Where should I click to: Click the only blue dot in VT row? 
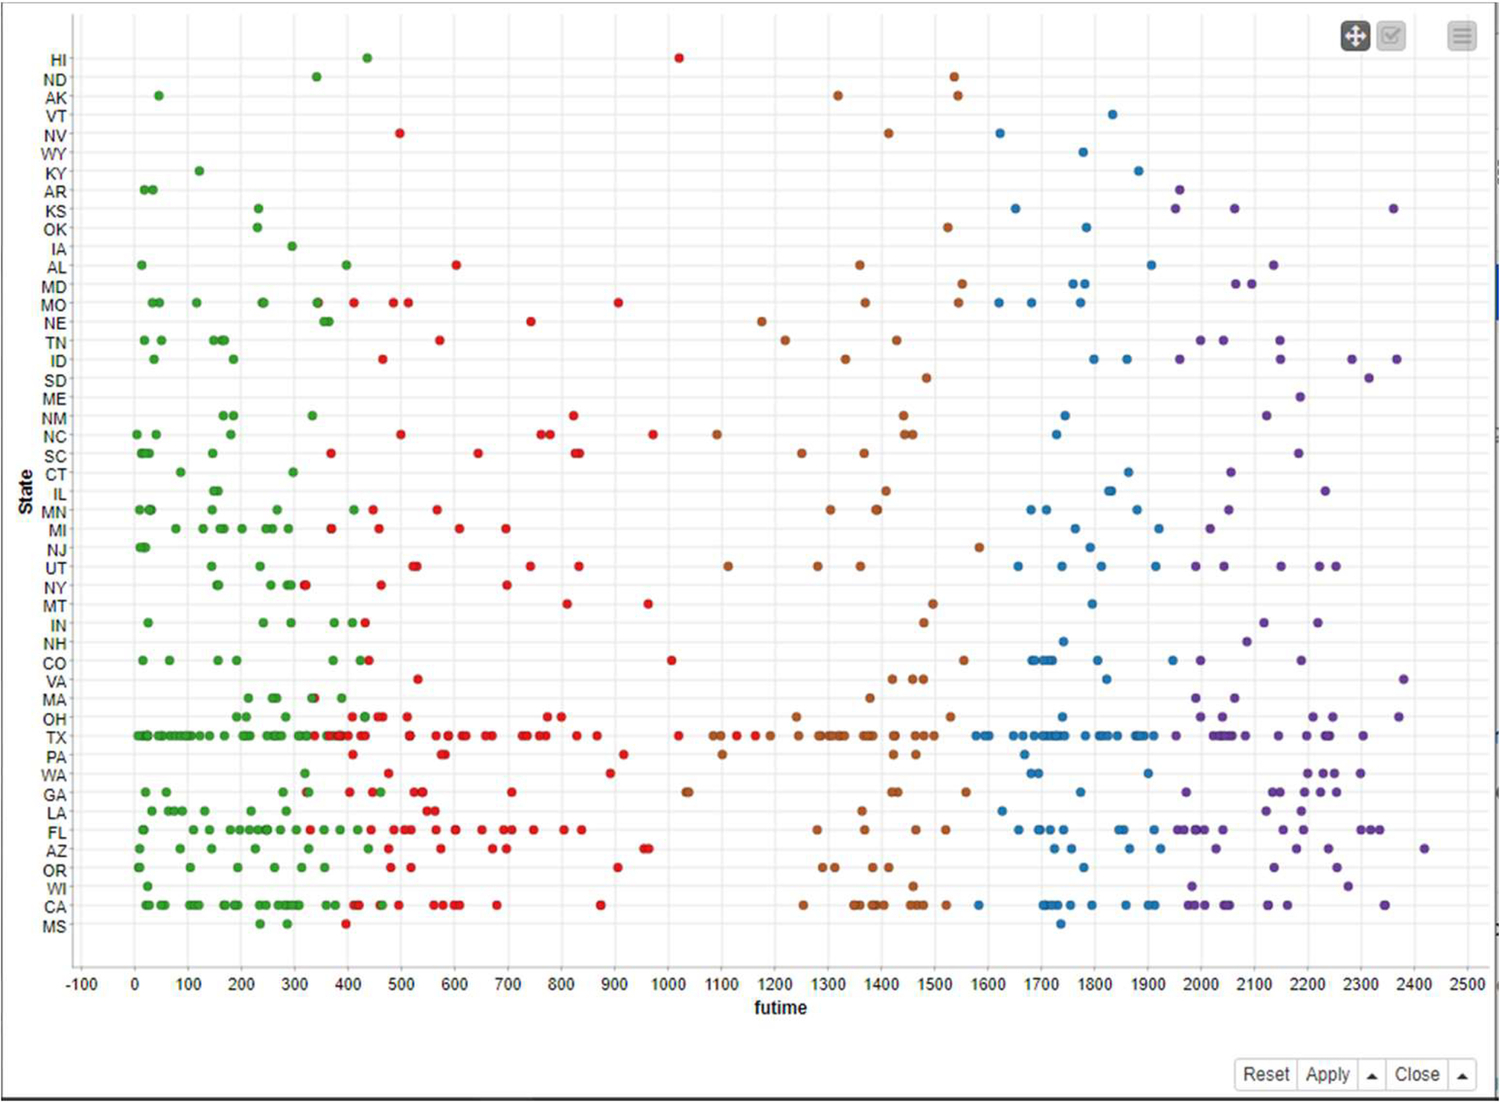tap(1112, 115)
